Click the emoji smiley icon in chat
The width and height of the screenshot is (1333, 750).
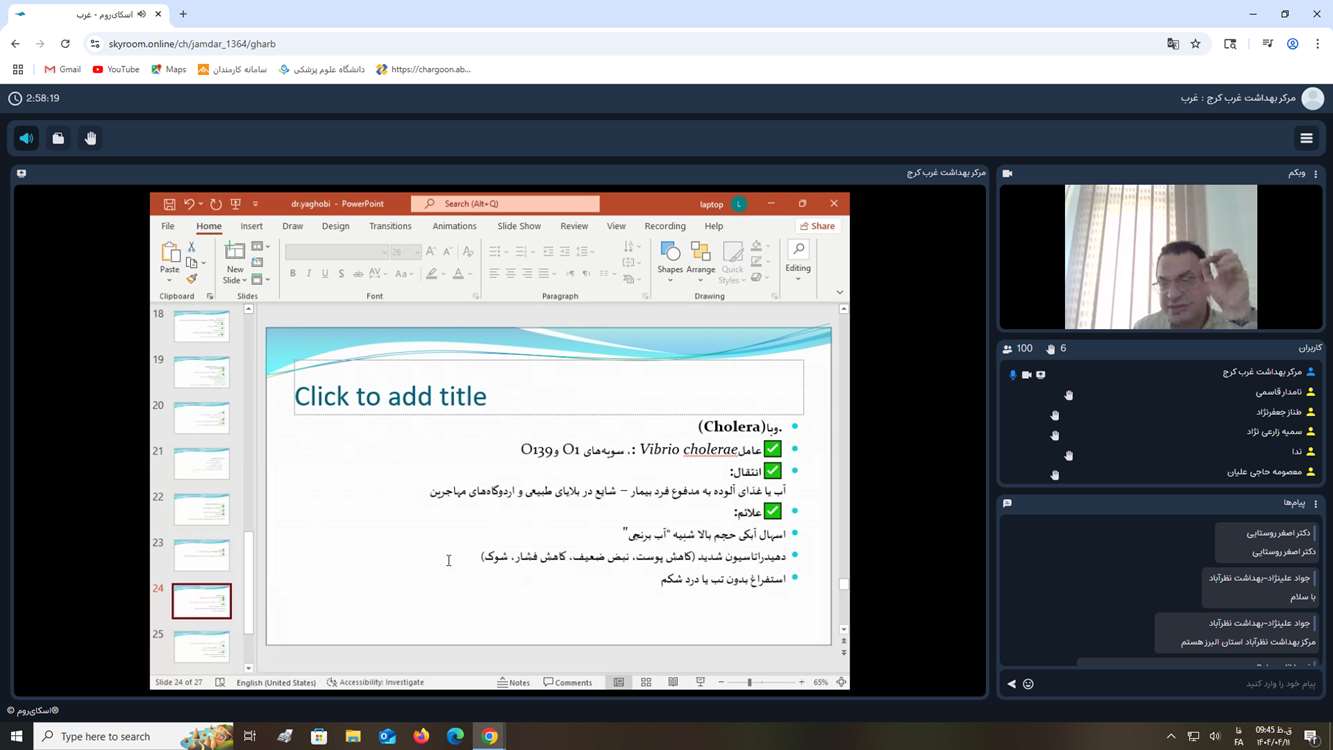1028,684
